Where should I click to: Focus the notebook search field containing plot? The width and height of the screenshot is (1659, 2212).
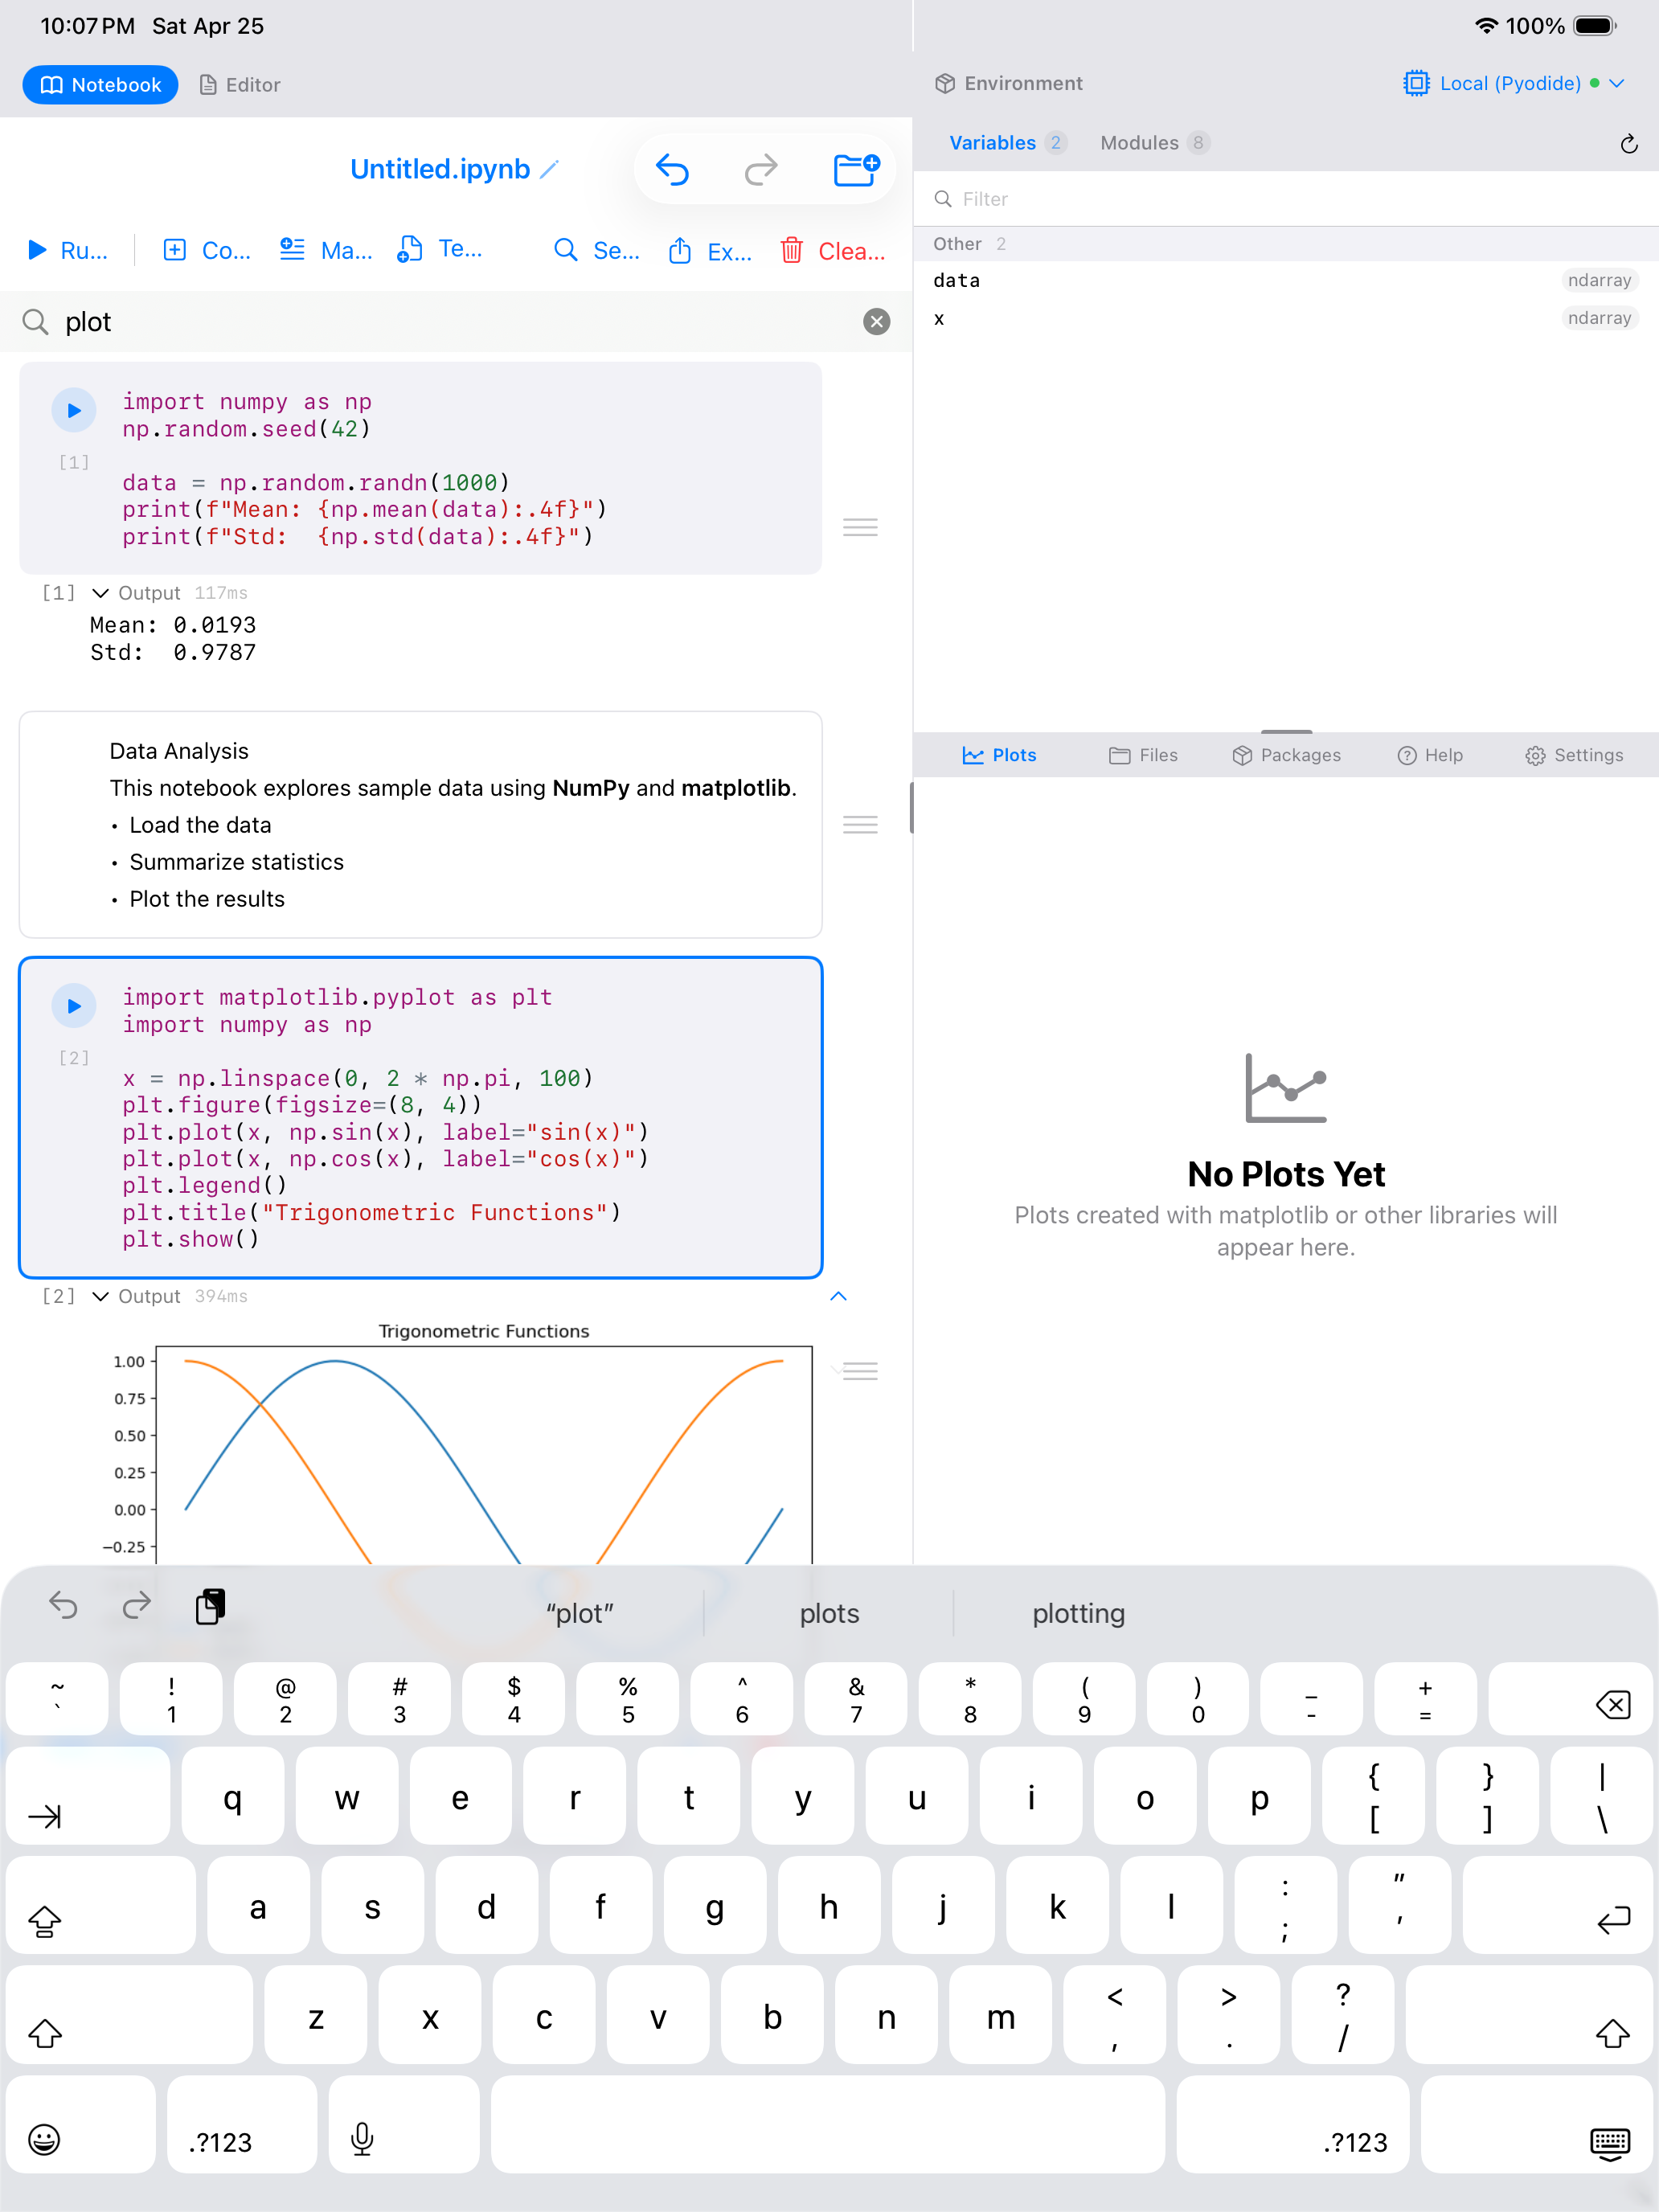tap(455, 322)
